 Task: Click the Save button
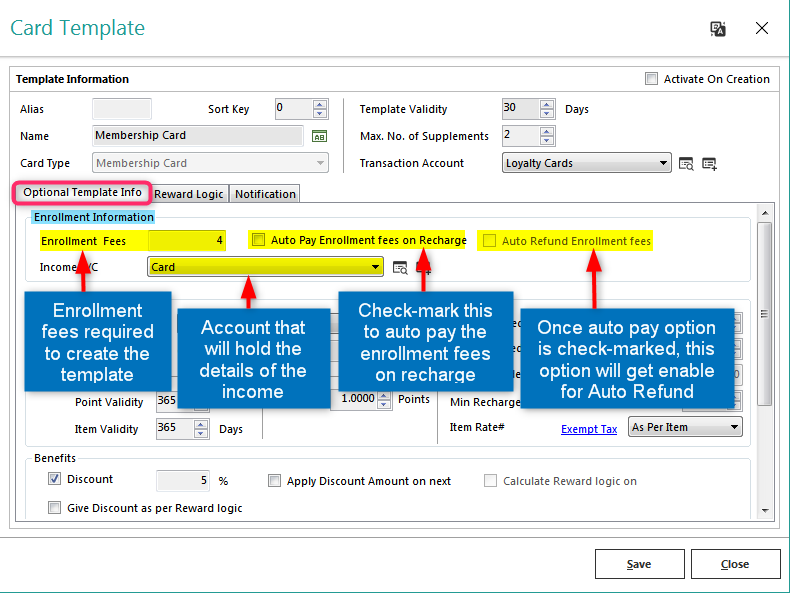[x=639, y=564]
